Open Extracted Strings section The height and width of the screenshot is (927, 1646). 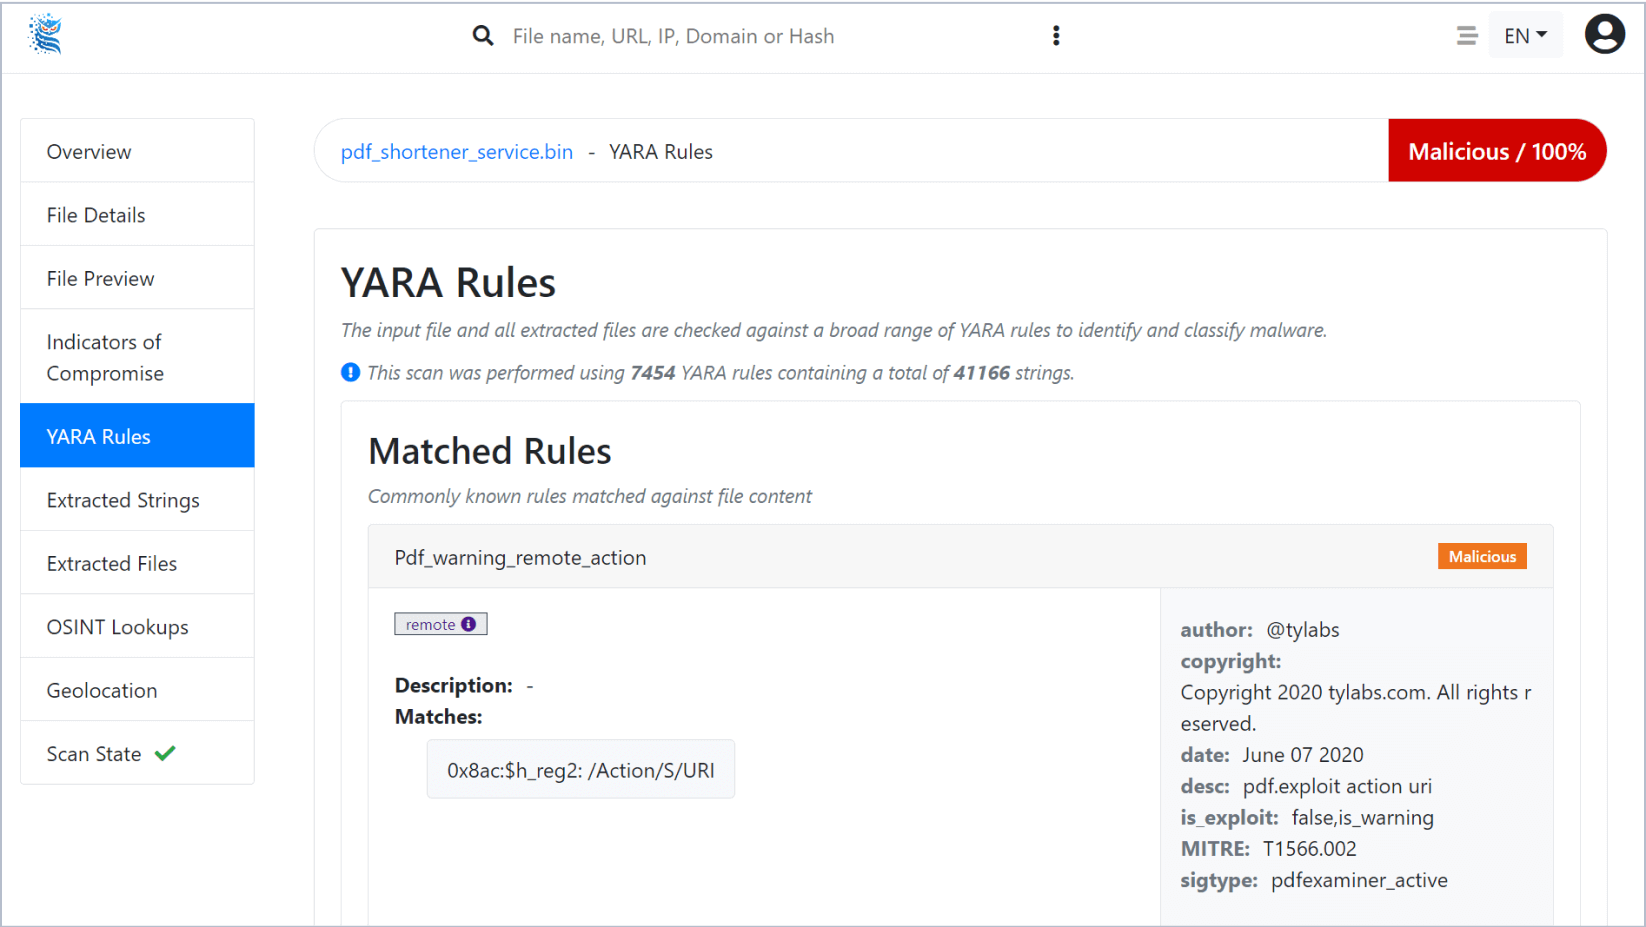[x=137, y=500]
